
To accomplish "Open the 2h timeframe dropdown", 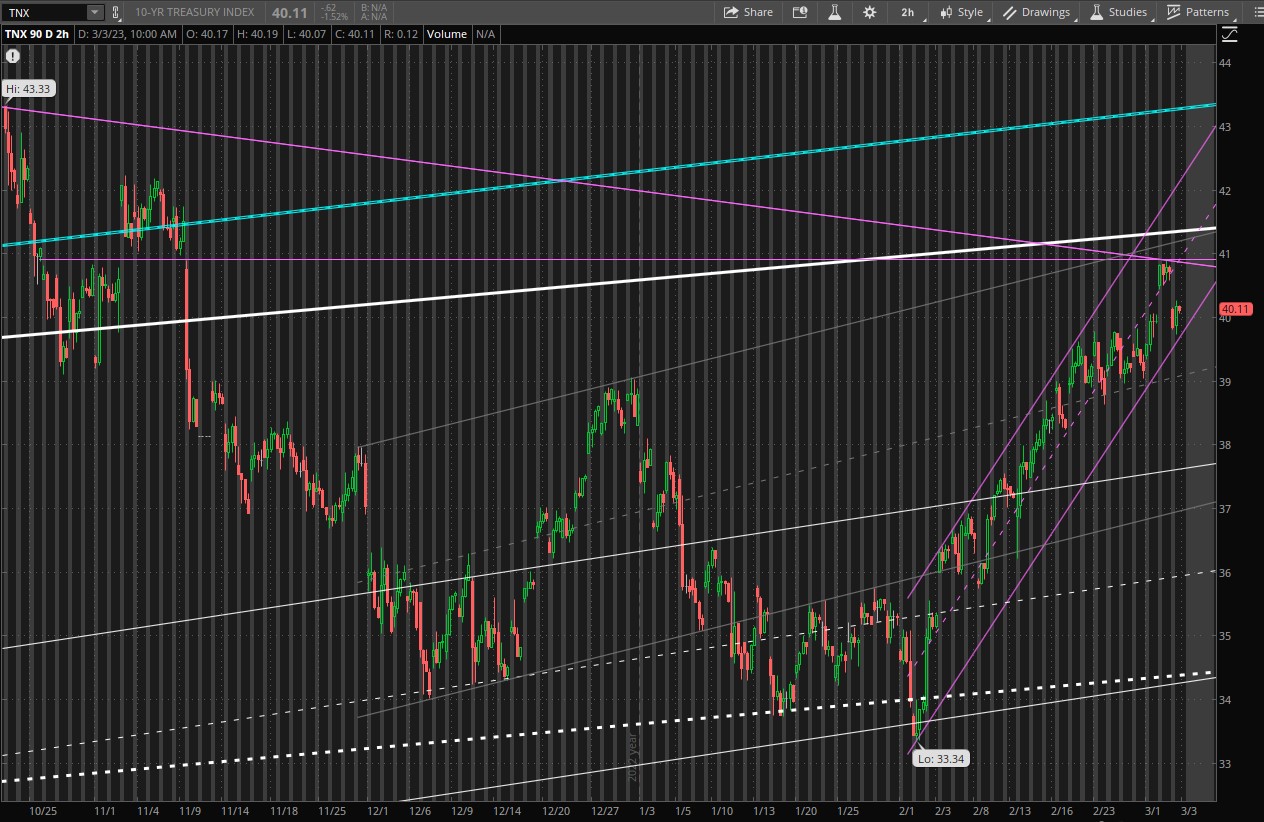I will [x=911, y=12].
